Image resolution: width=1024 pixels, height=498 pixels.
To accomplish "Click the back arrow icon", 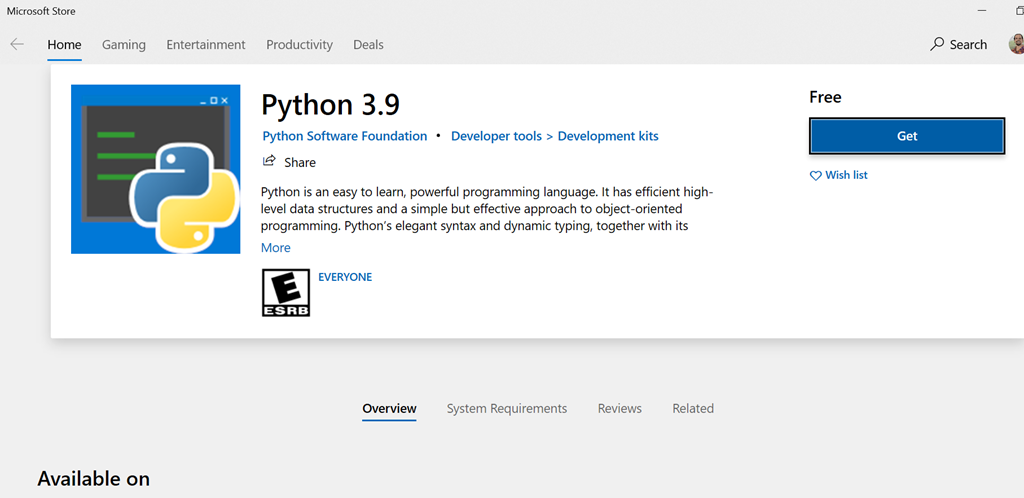I will click(x=17, y=44).
